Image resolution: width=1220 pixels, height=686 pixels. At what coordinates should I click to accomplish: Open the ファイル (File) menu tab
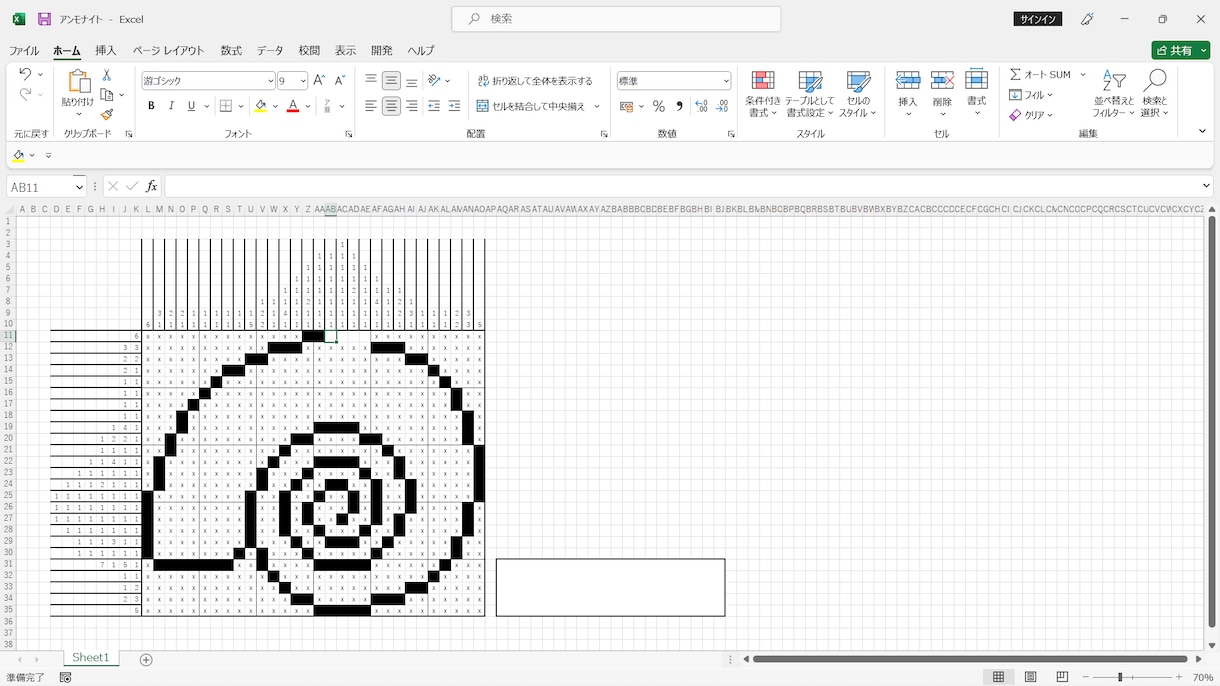[24, 51]
